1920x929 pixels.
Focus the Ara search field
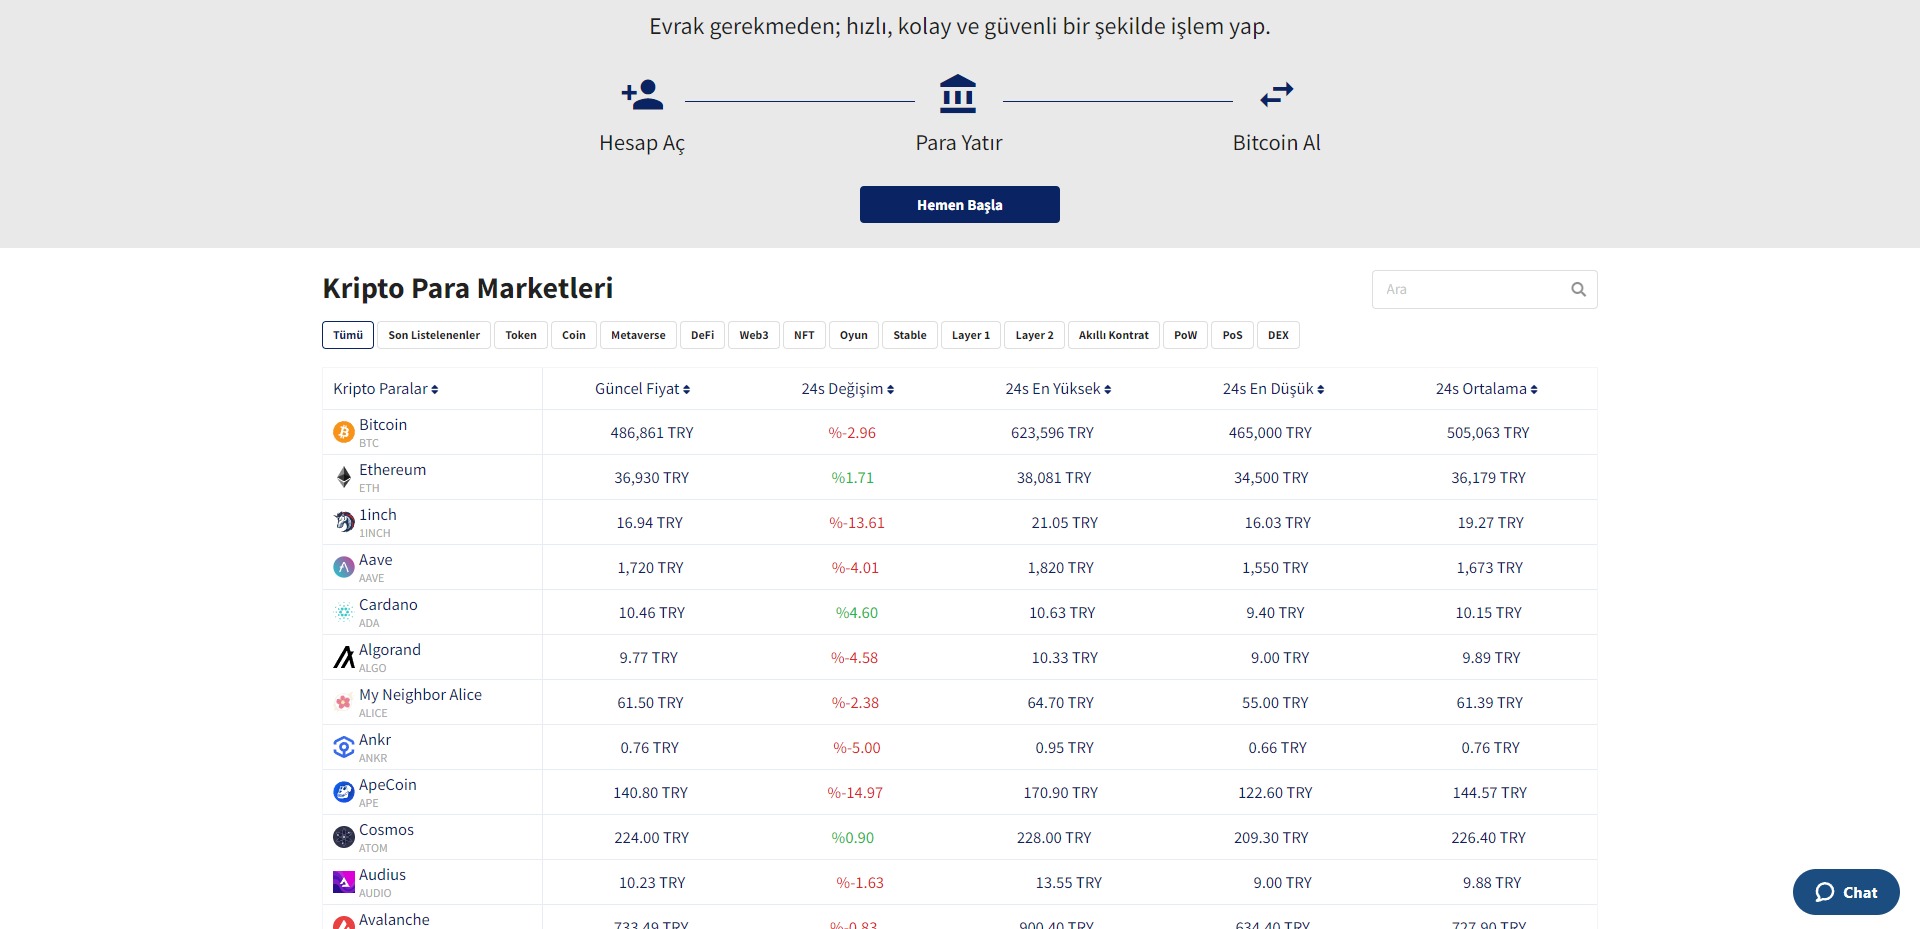point(1470,289)
